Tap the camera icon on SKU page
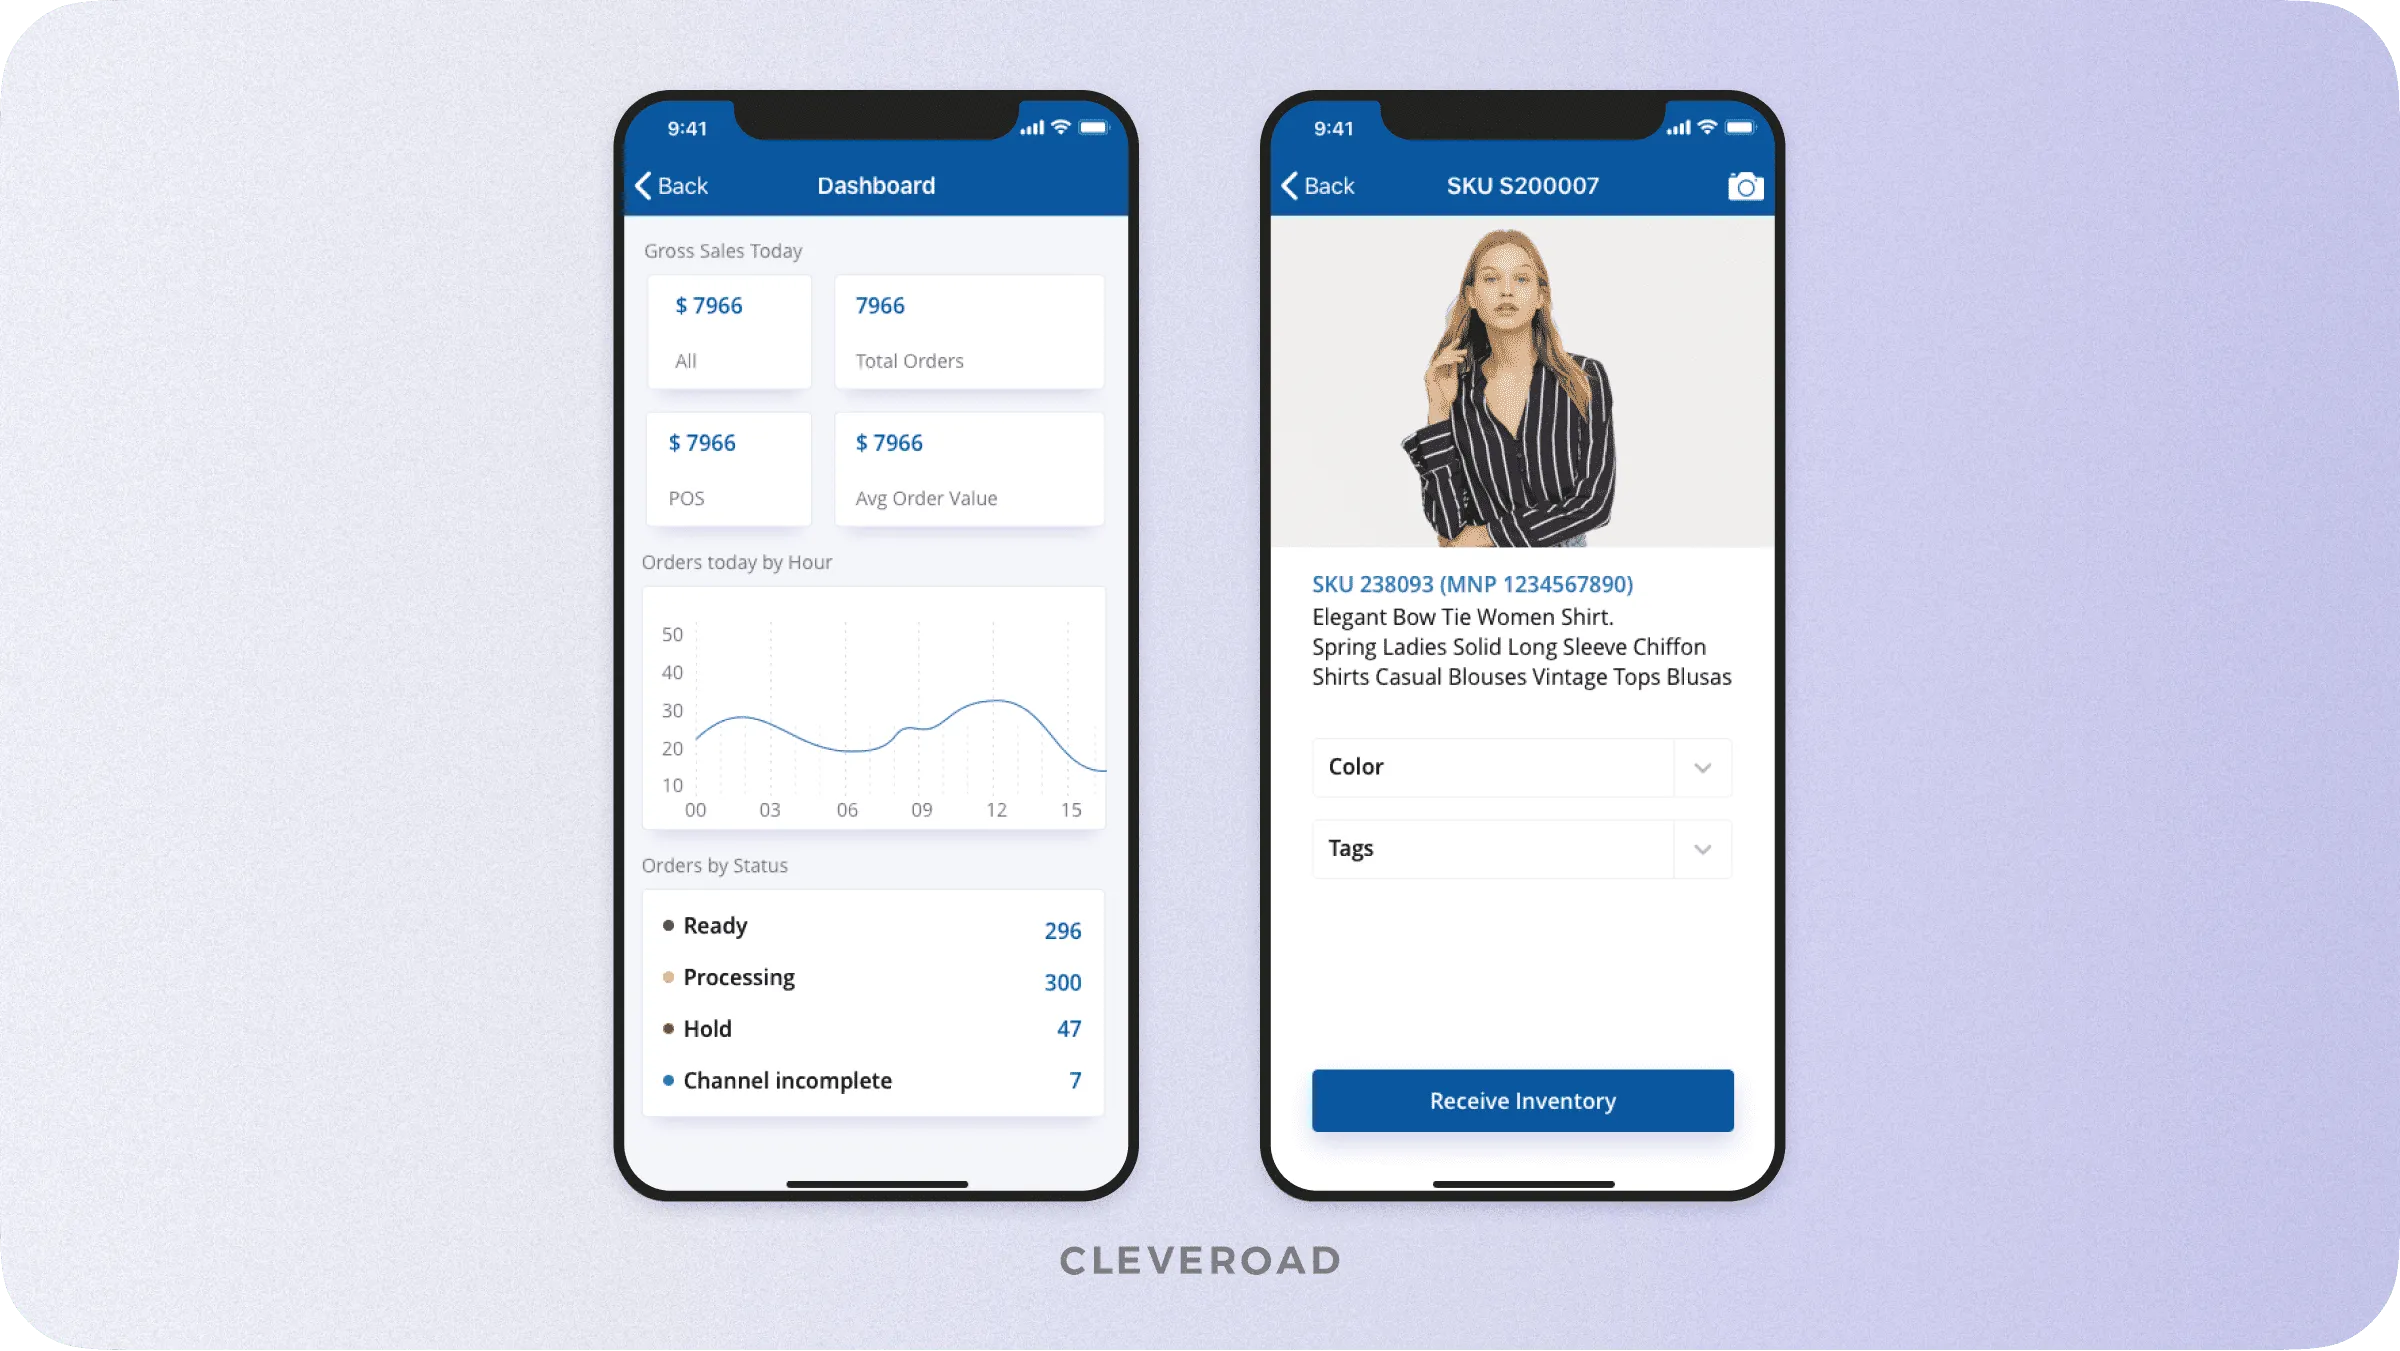 [x=1746, y=183]
